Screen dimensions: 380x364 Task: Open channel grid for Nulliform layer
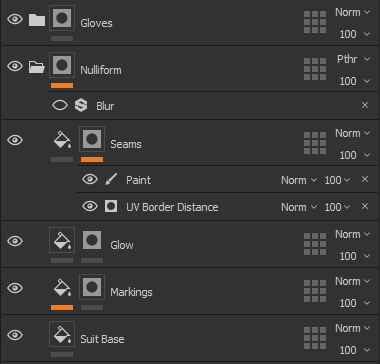tap(315, 69)
